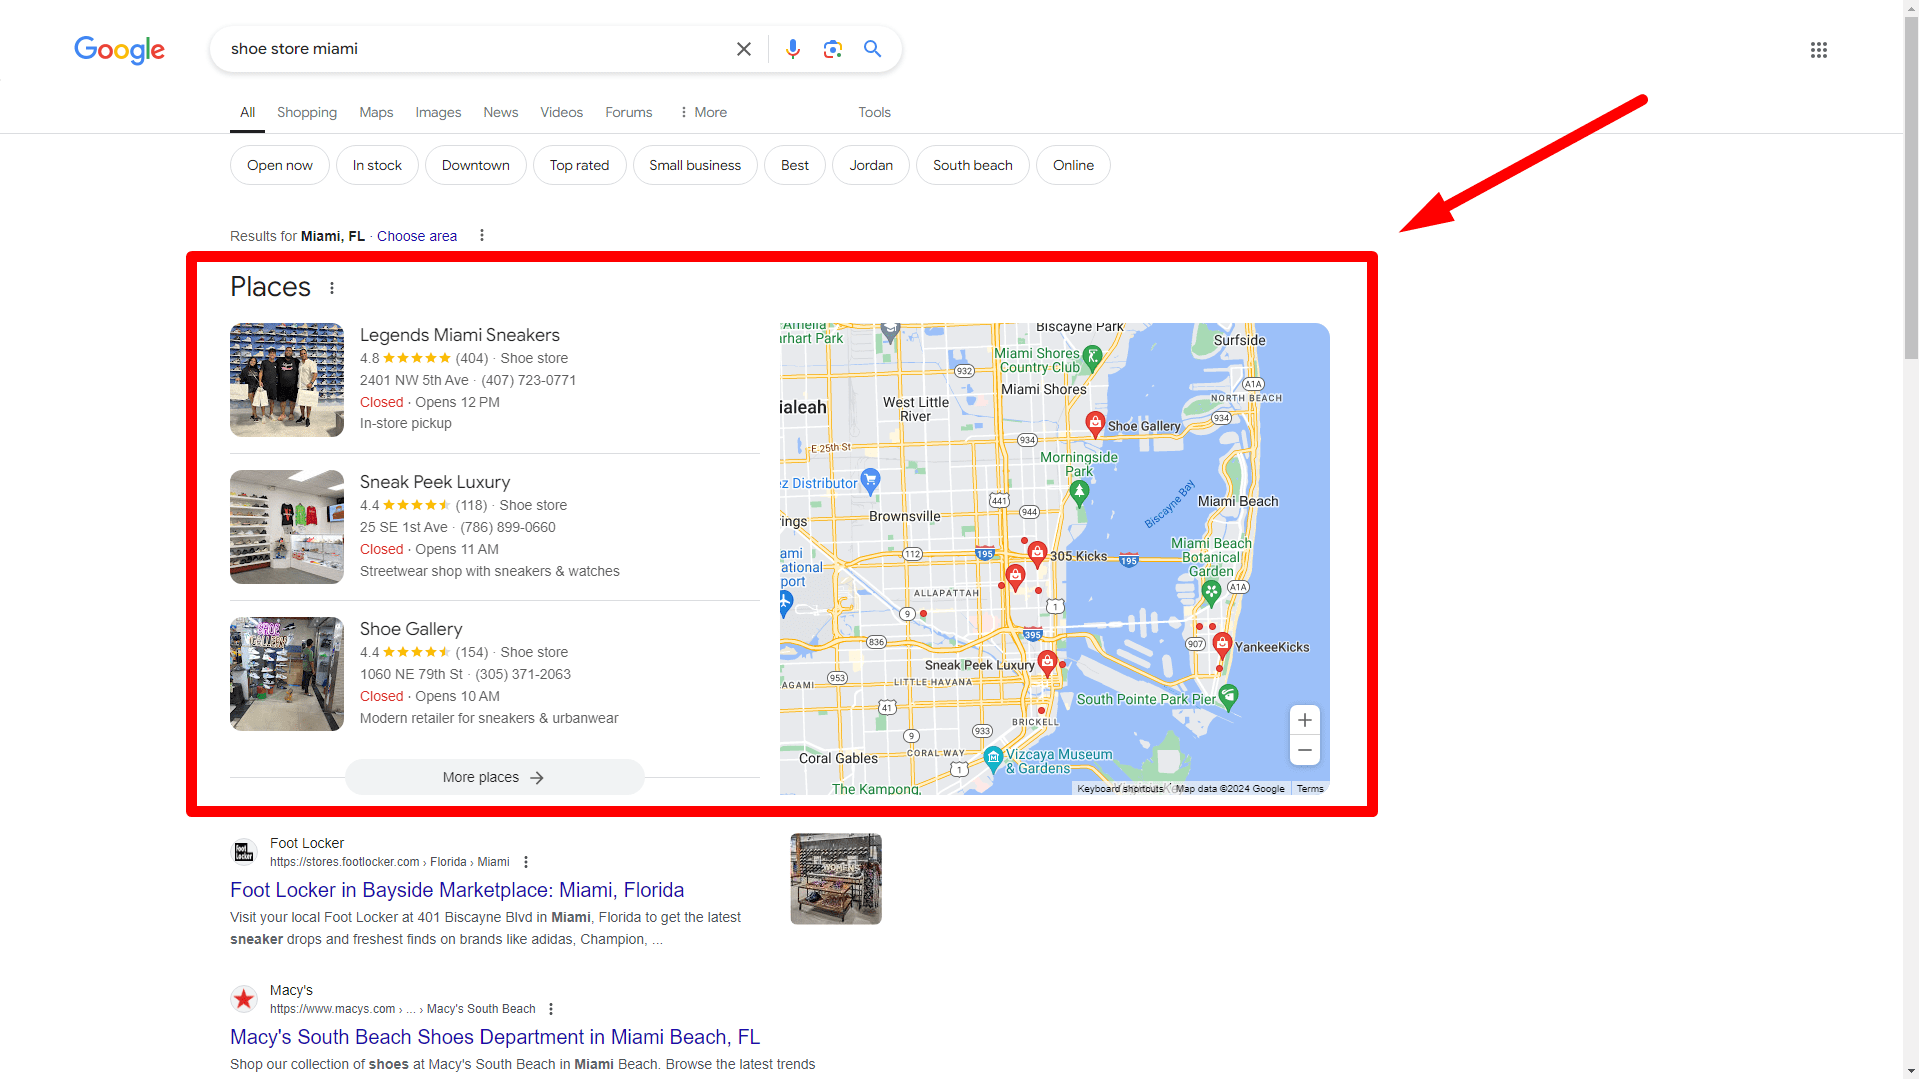Open Legends Miami Sneakers listing
The height and width of the screenshot is (1079, 1919).
[x=459, y=335]
